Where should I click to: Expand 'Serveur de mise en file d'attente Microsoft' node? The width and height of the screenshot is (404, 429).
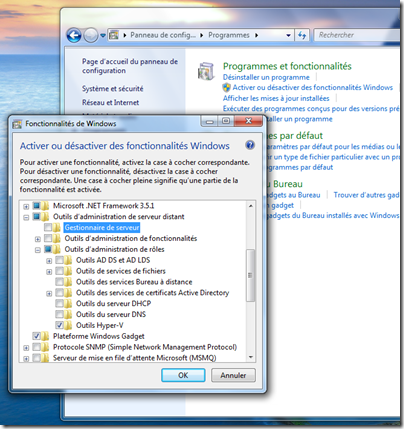pyautogui.click(x=26, y=359)
